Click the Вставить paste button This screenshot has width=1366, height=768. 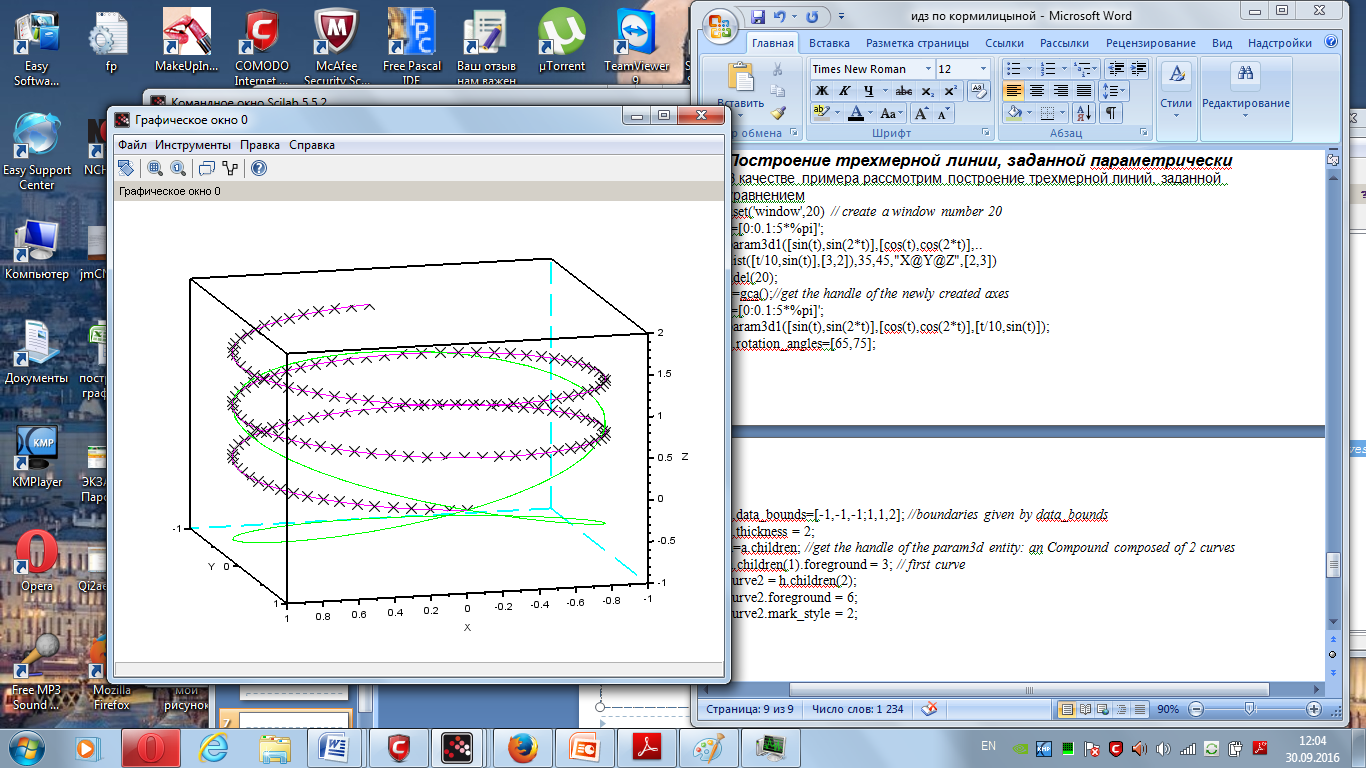[741, 88]
